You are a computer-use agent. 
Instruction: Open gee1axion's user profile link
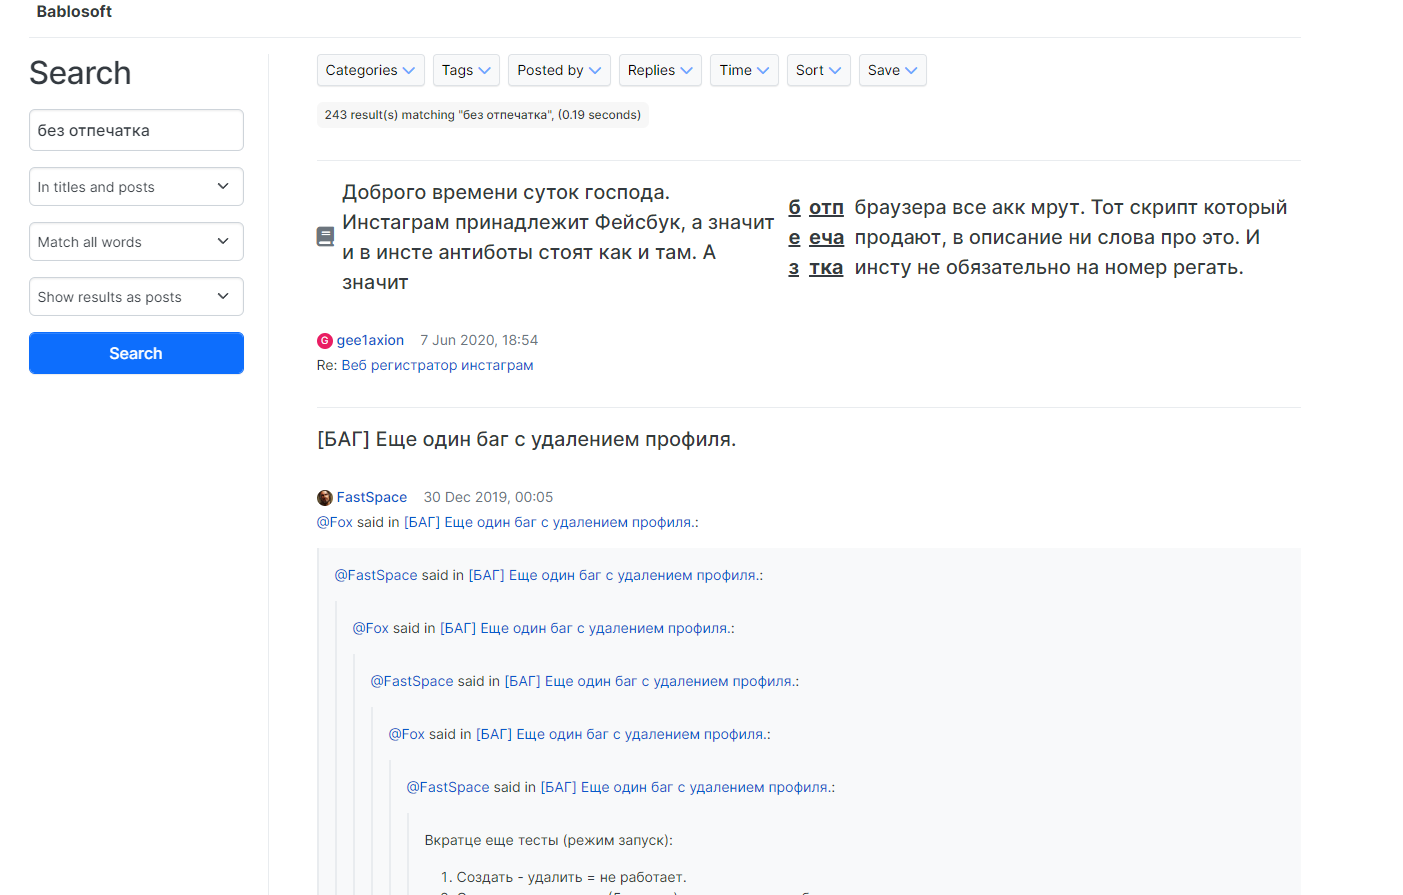370,341
